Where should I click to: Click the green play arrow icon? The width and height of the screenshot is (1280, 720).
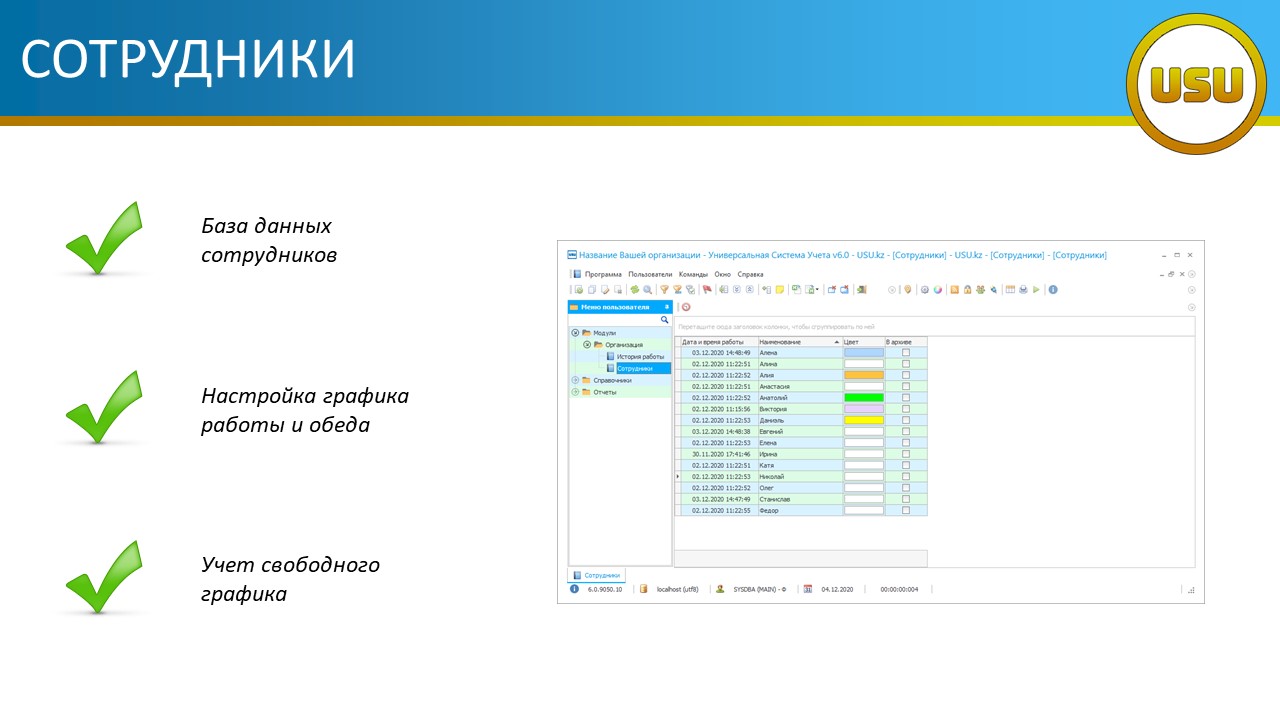point(1036,290)
